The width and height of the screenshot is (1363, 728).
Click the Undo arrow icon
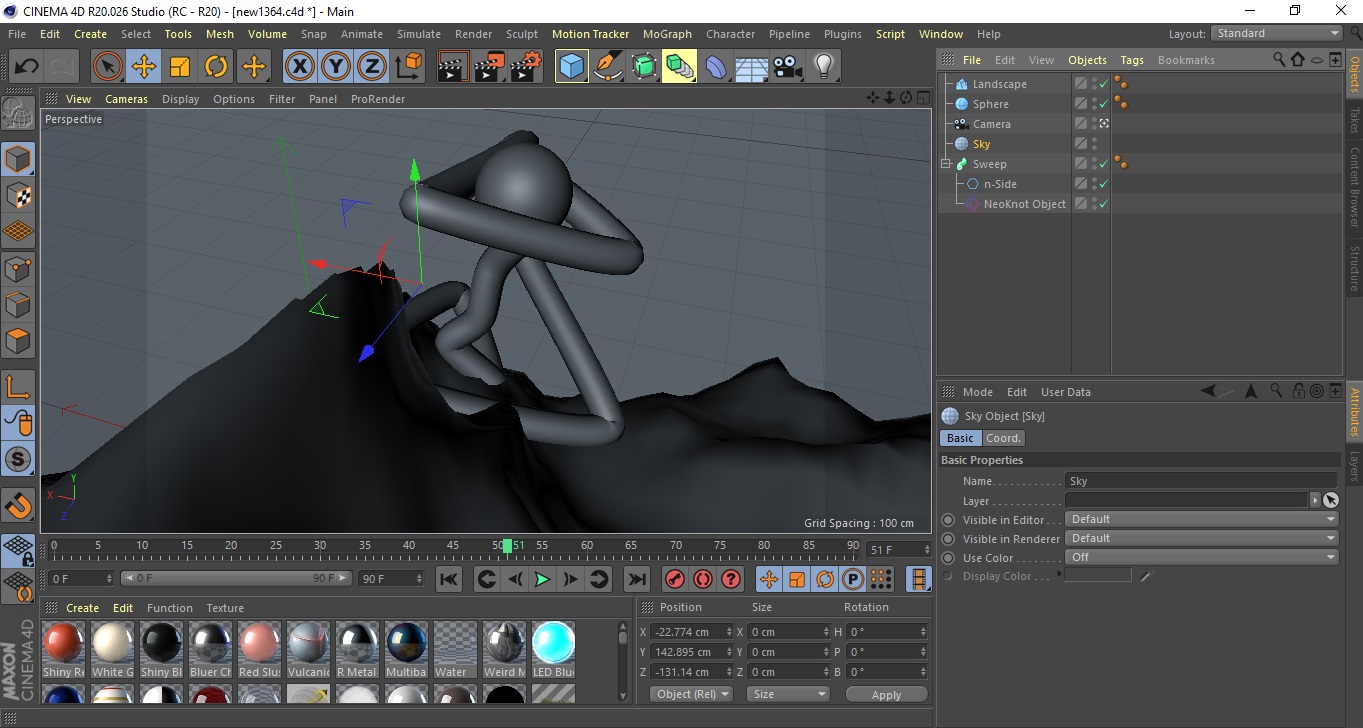coord(27,67)
